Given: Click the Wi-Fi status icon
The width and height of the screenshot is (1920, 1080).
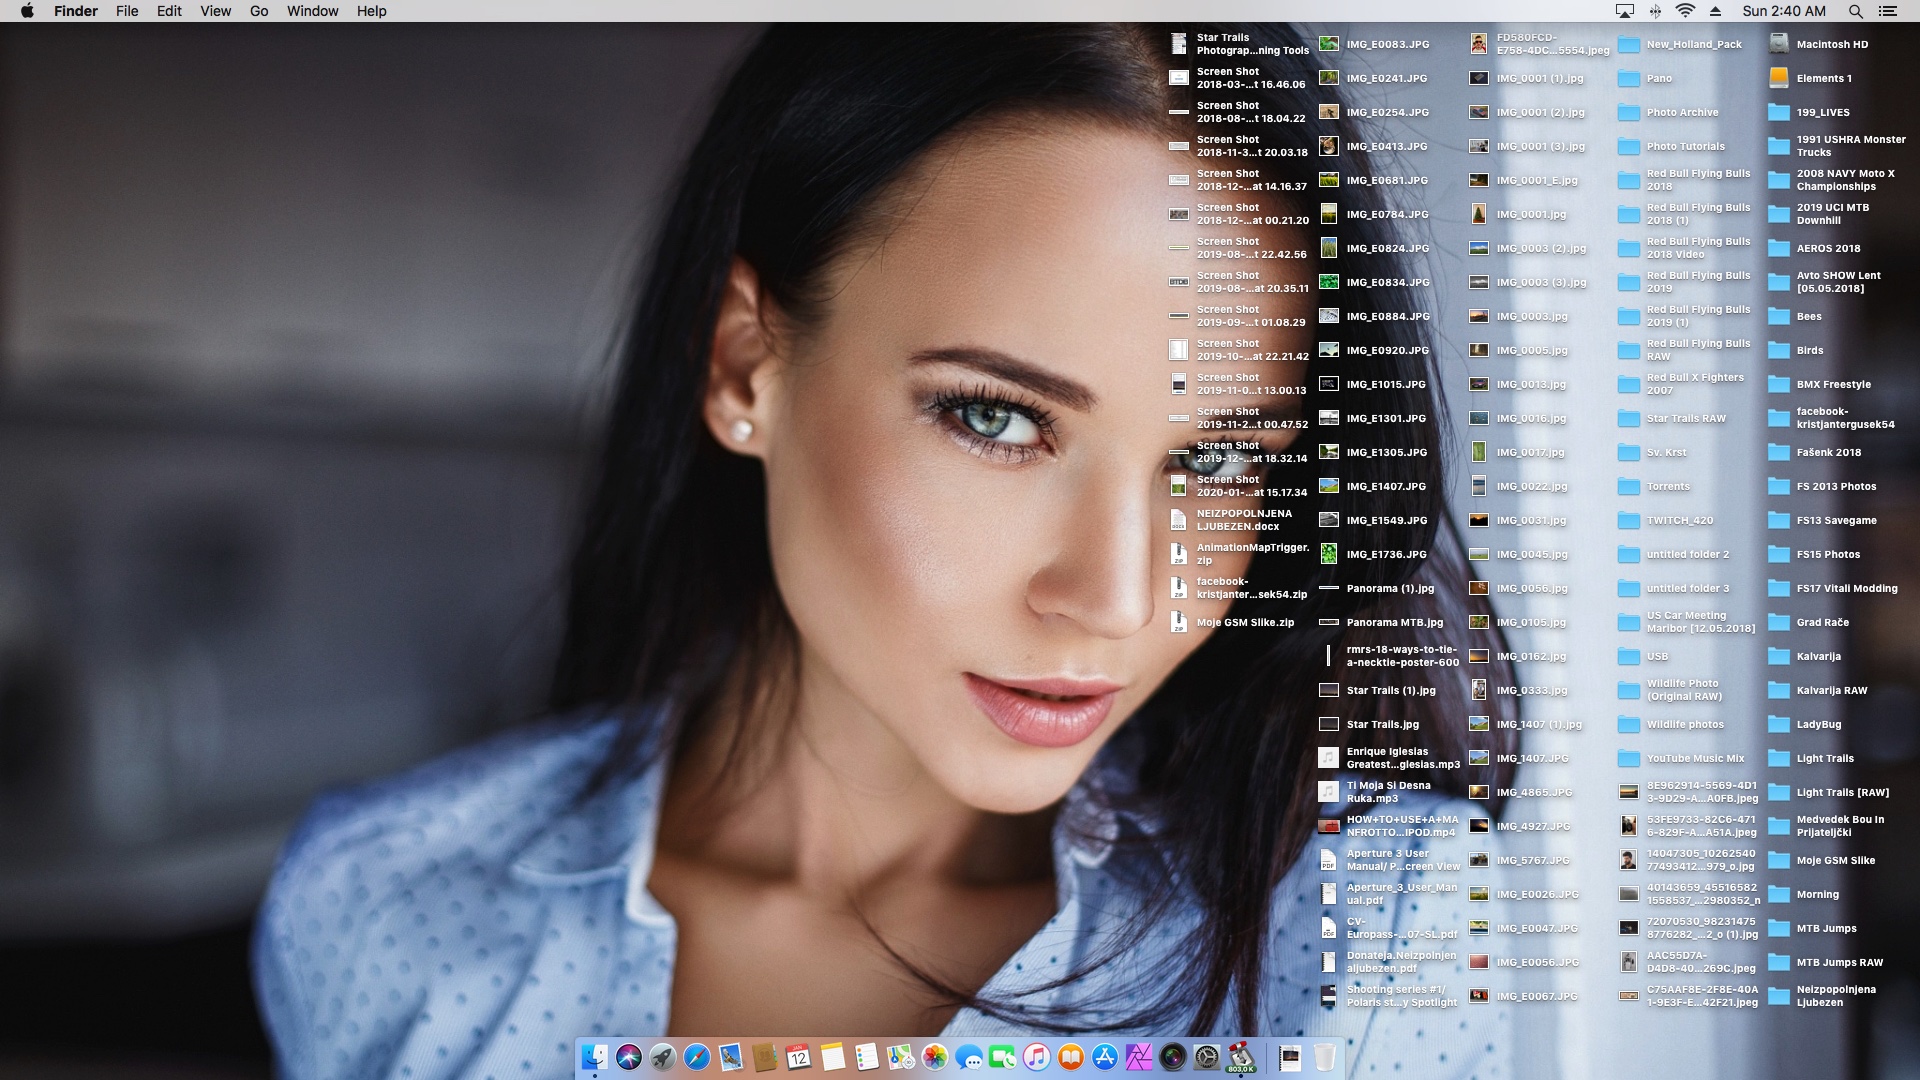Looking at the screenshot, I should [x=1686, y=11].
